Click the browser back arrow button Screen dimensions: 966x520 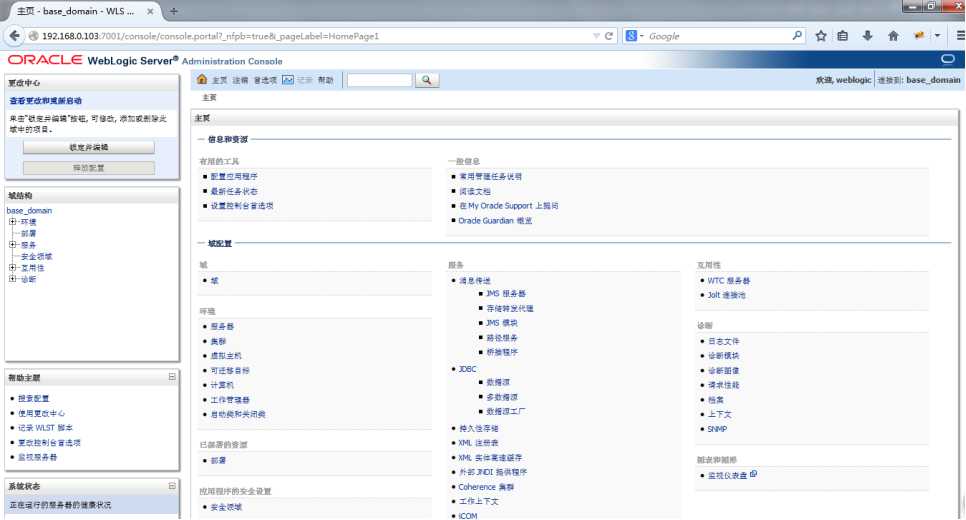tap(15, 36)
